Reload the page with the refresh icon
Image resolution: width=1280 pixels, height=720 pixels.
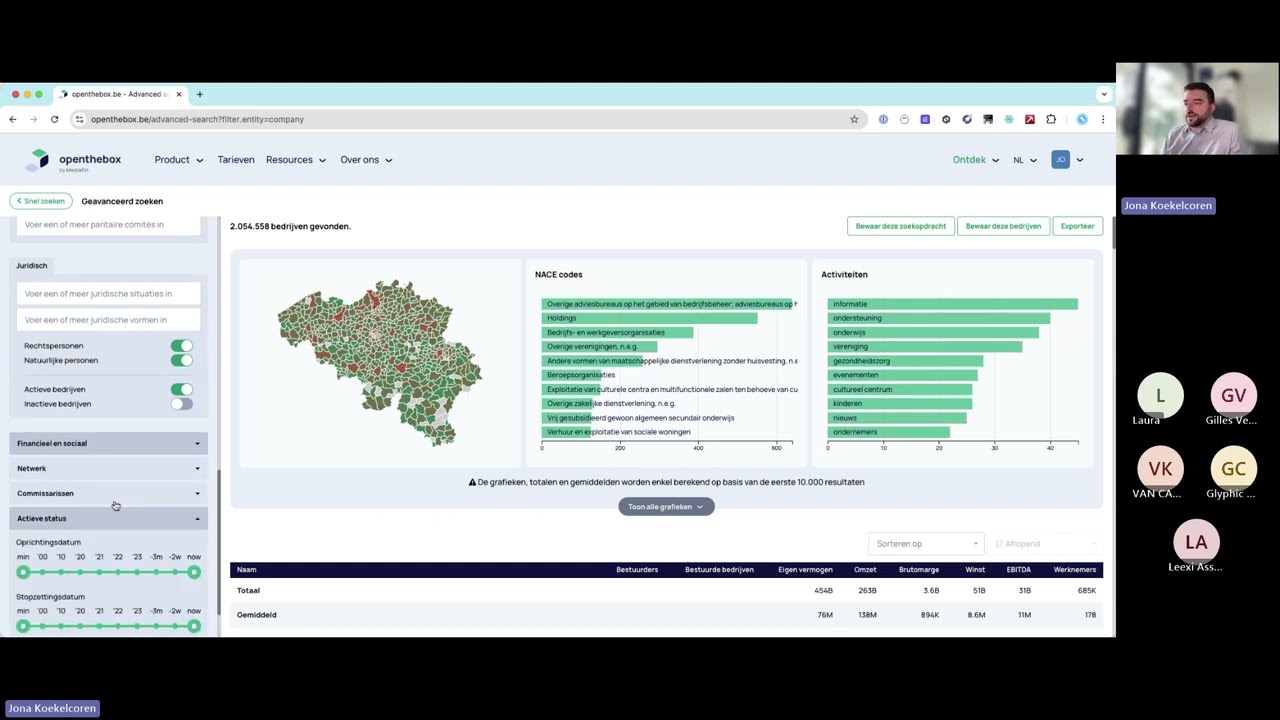54,119
